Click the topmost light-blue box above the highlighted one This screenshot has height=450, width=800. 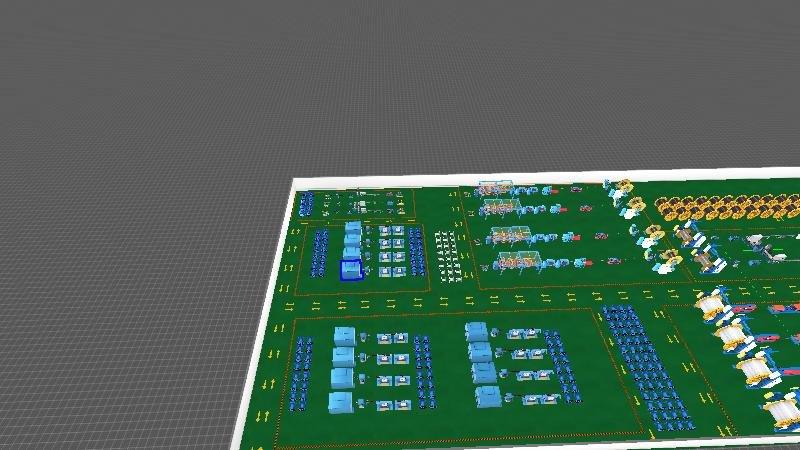point(353,229)
